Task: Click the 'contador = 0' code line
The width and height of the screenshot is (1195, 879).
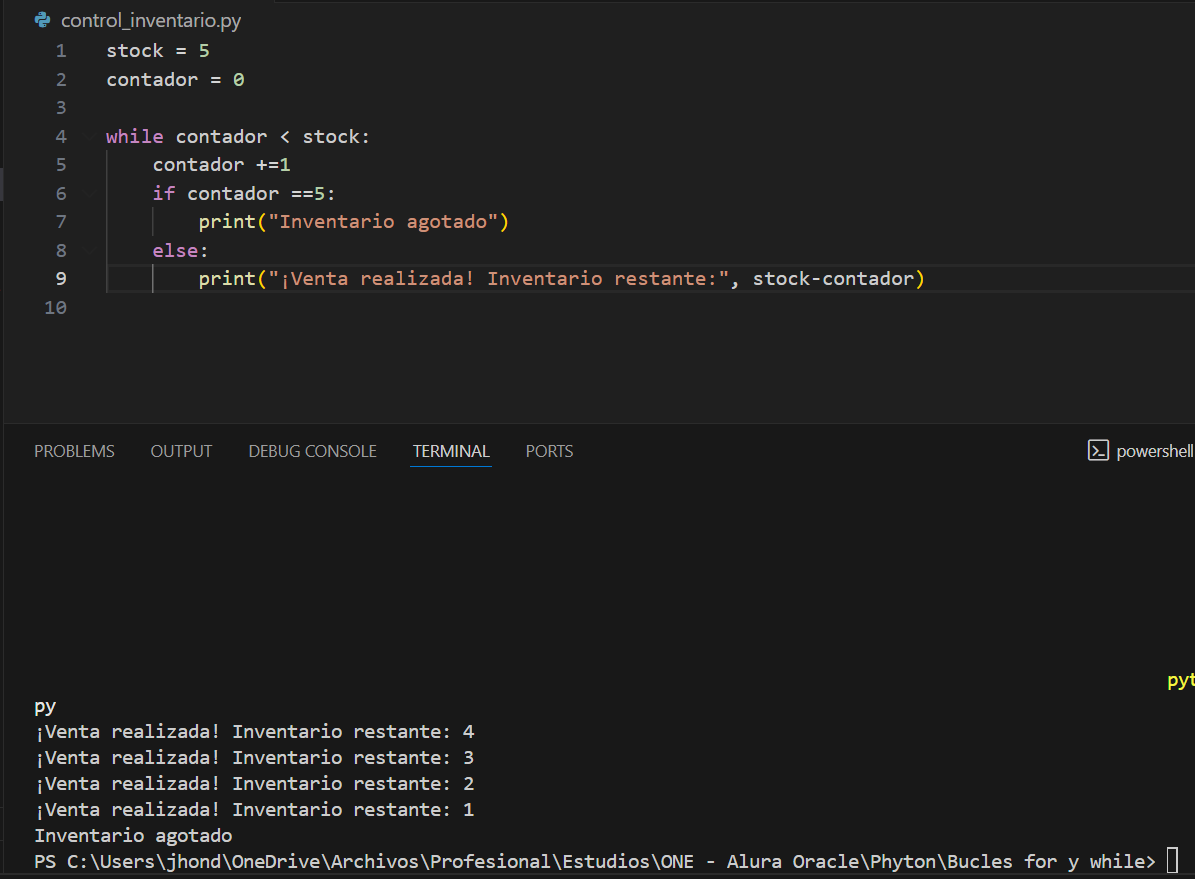Action: coord(175,79)
